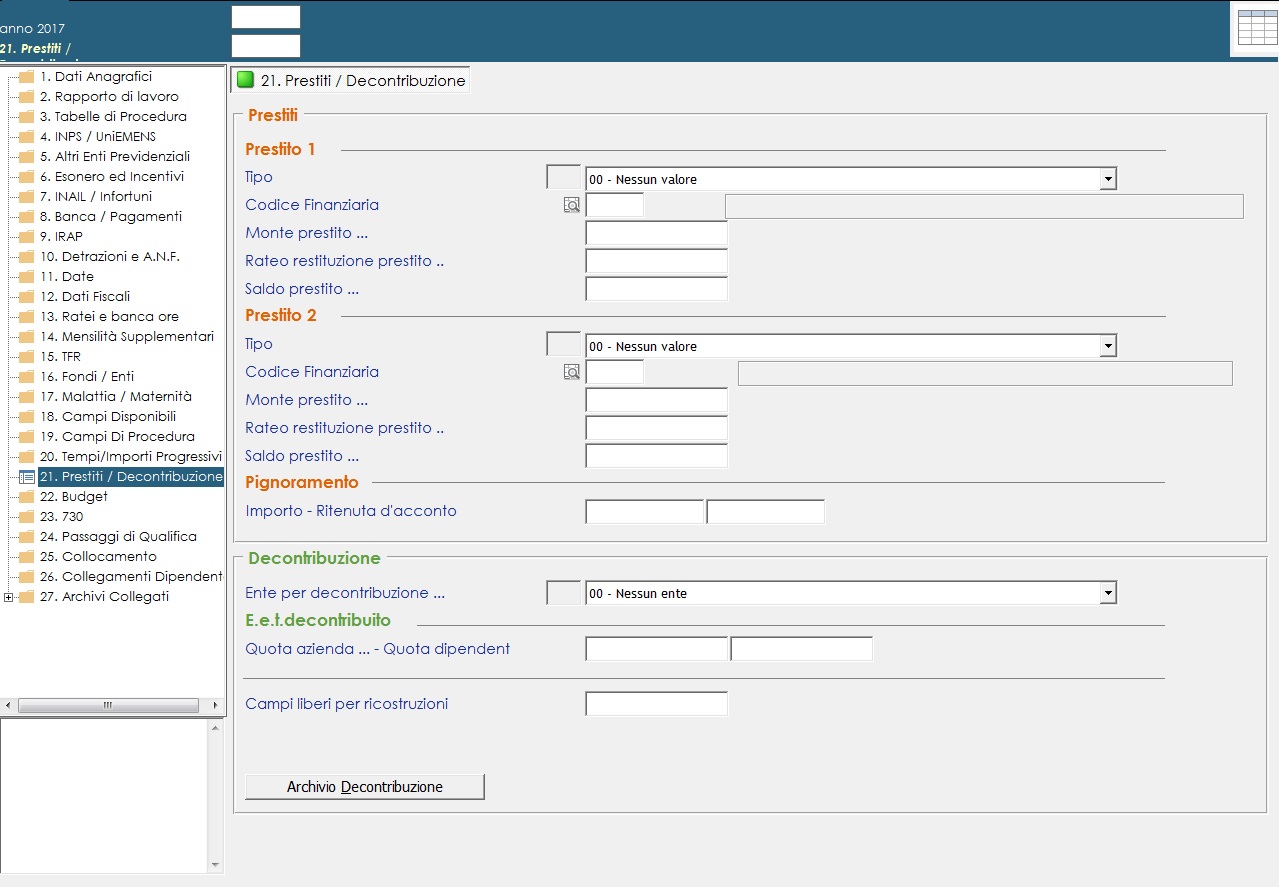Click Pignoramento Importo input field

click(x=644, y=512)
